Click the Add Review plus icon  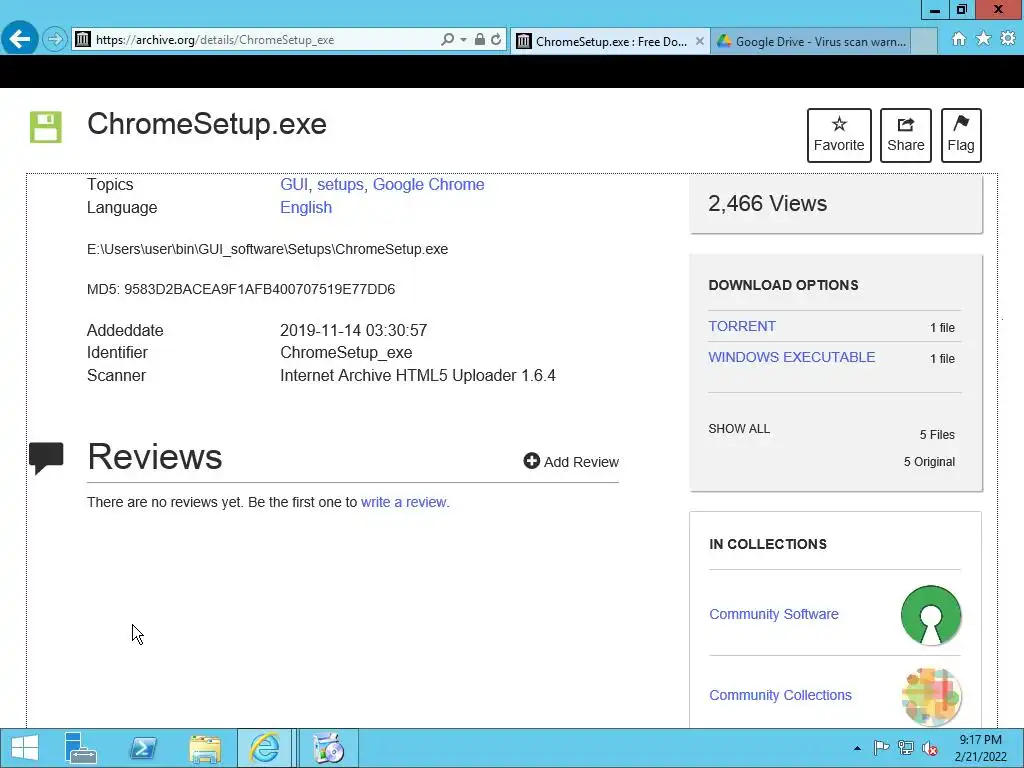[x=532, y=461]
